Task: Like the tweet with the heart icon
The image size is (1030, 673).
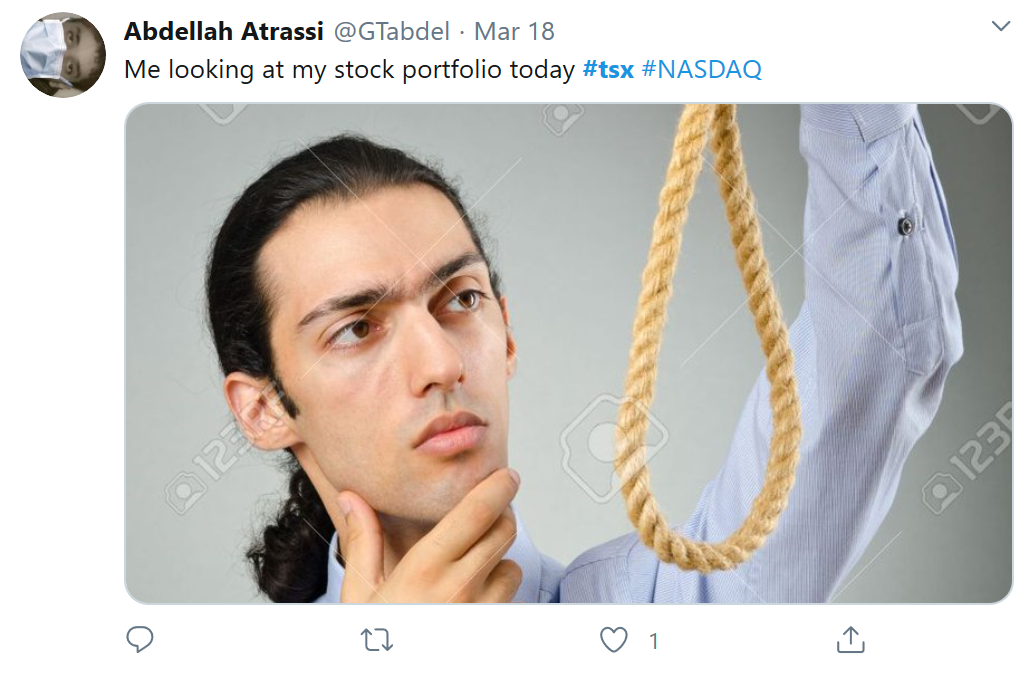Action: tap(614, 640)
